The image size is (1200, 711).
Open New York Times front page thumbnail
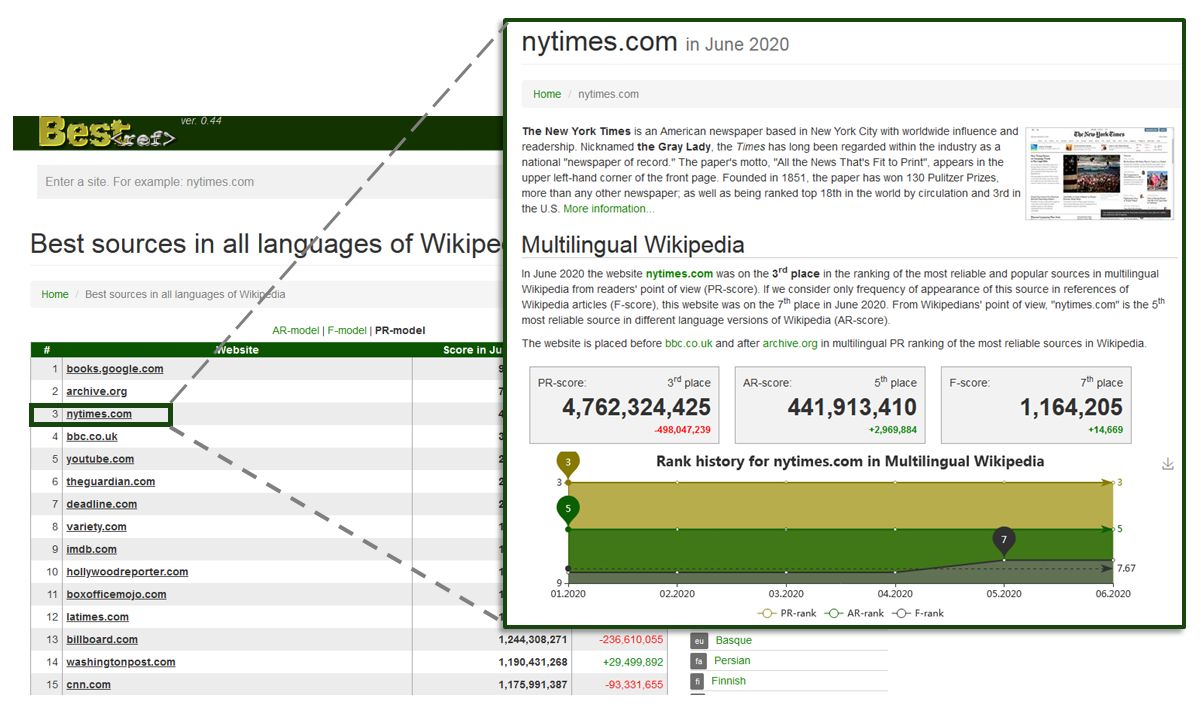1099,172
